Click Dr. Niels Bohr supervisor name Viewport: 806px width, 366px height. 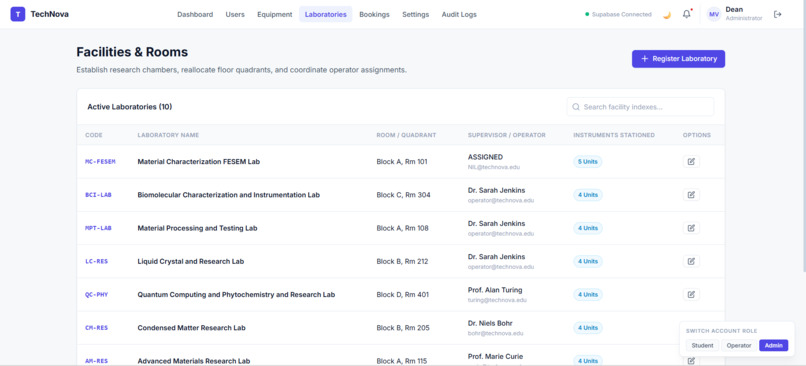click(490, 323)
